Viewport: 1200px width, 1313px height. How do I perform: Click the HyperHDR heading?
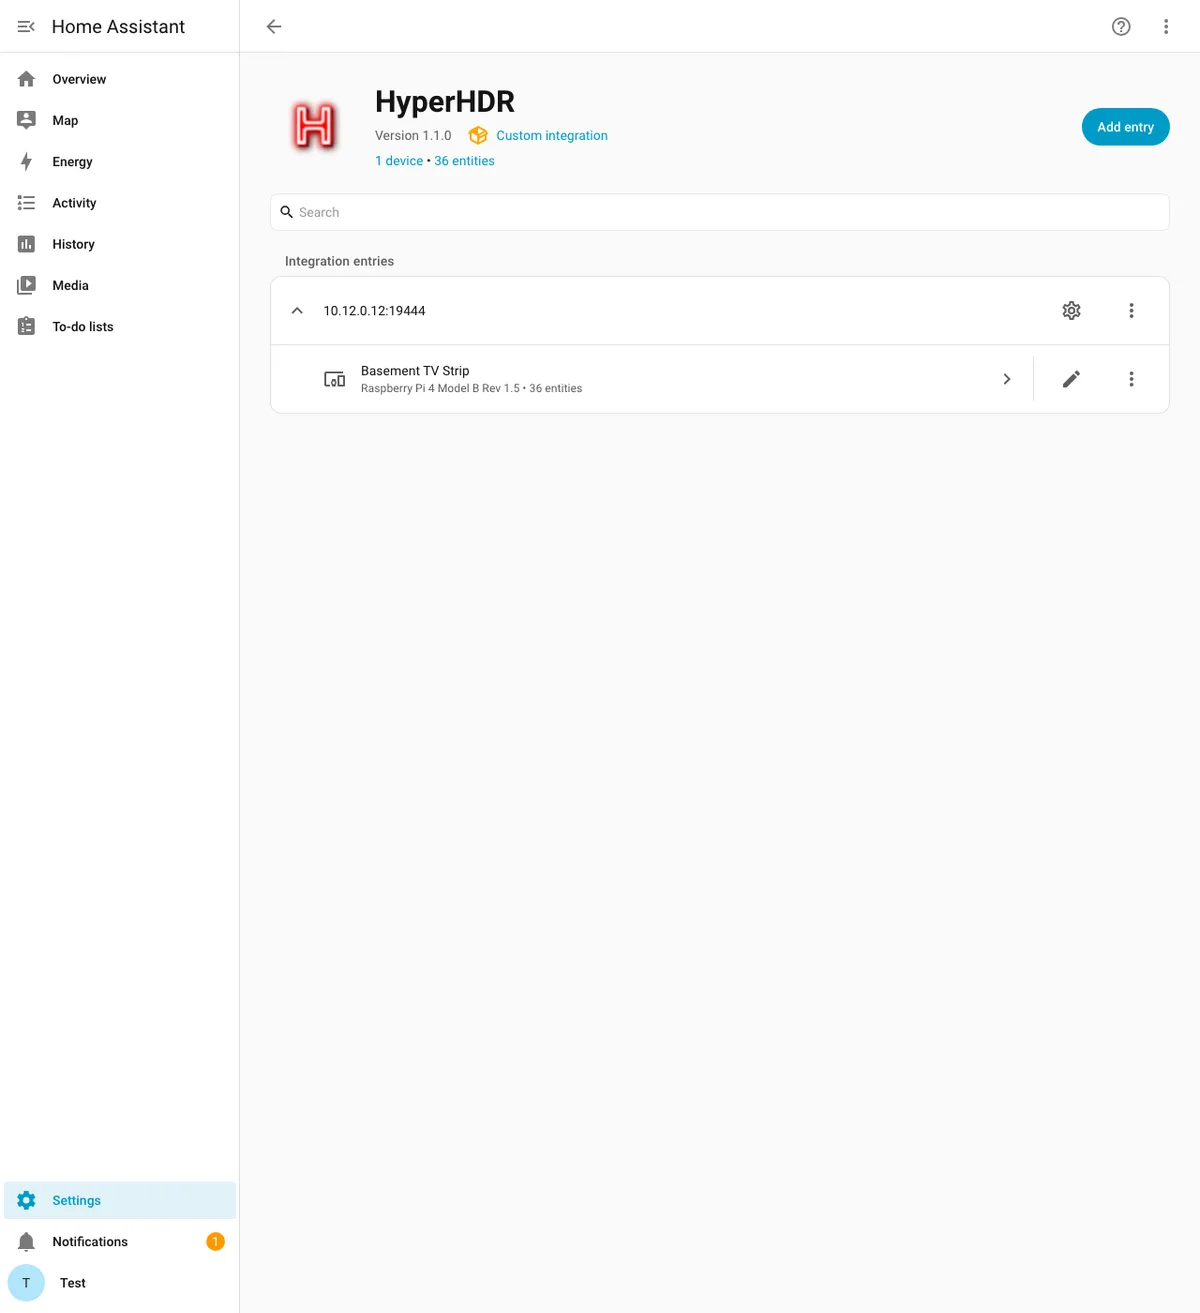pos(445,102)
